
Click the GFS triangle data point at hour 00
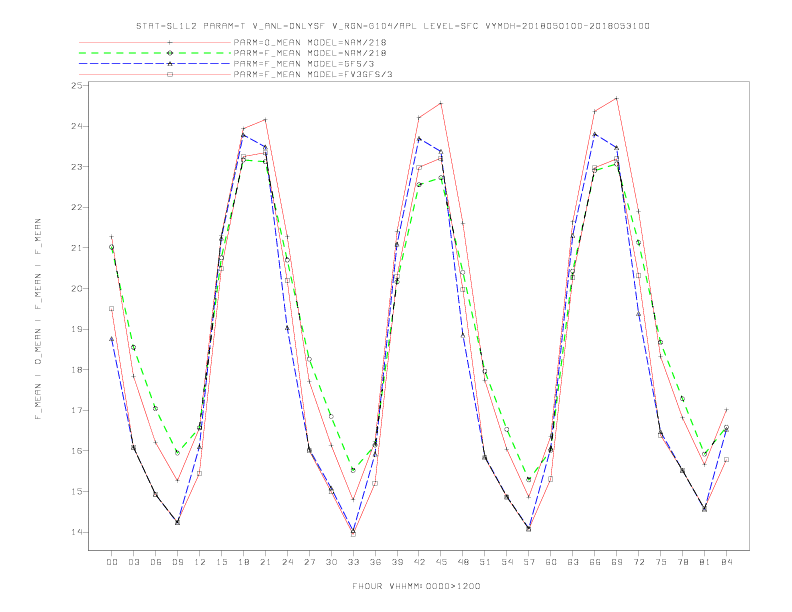tap(112, 339)
